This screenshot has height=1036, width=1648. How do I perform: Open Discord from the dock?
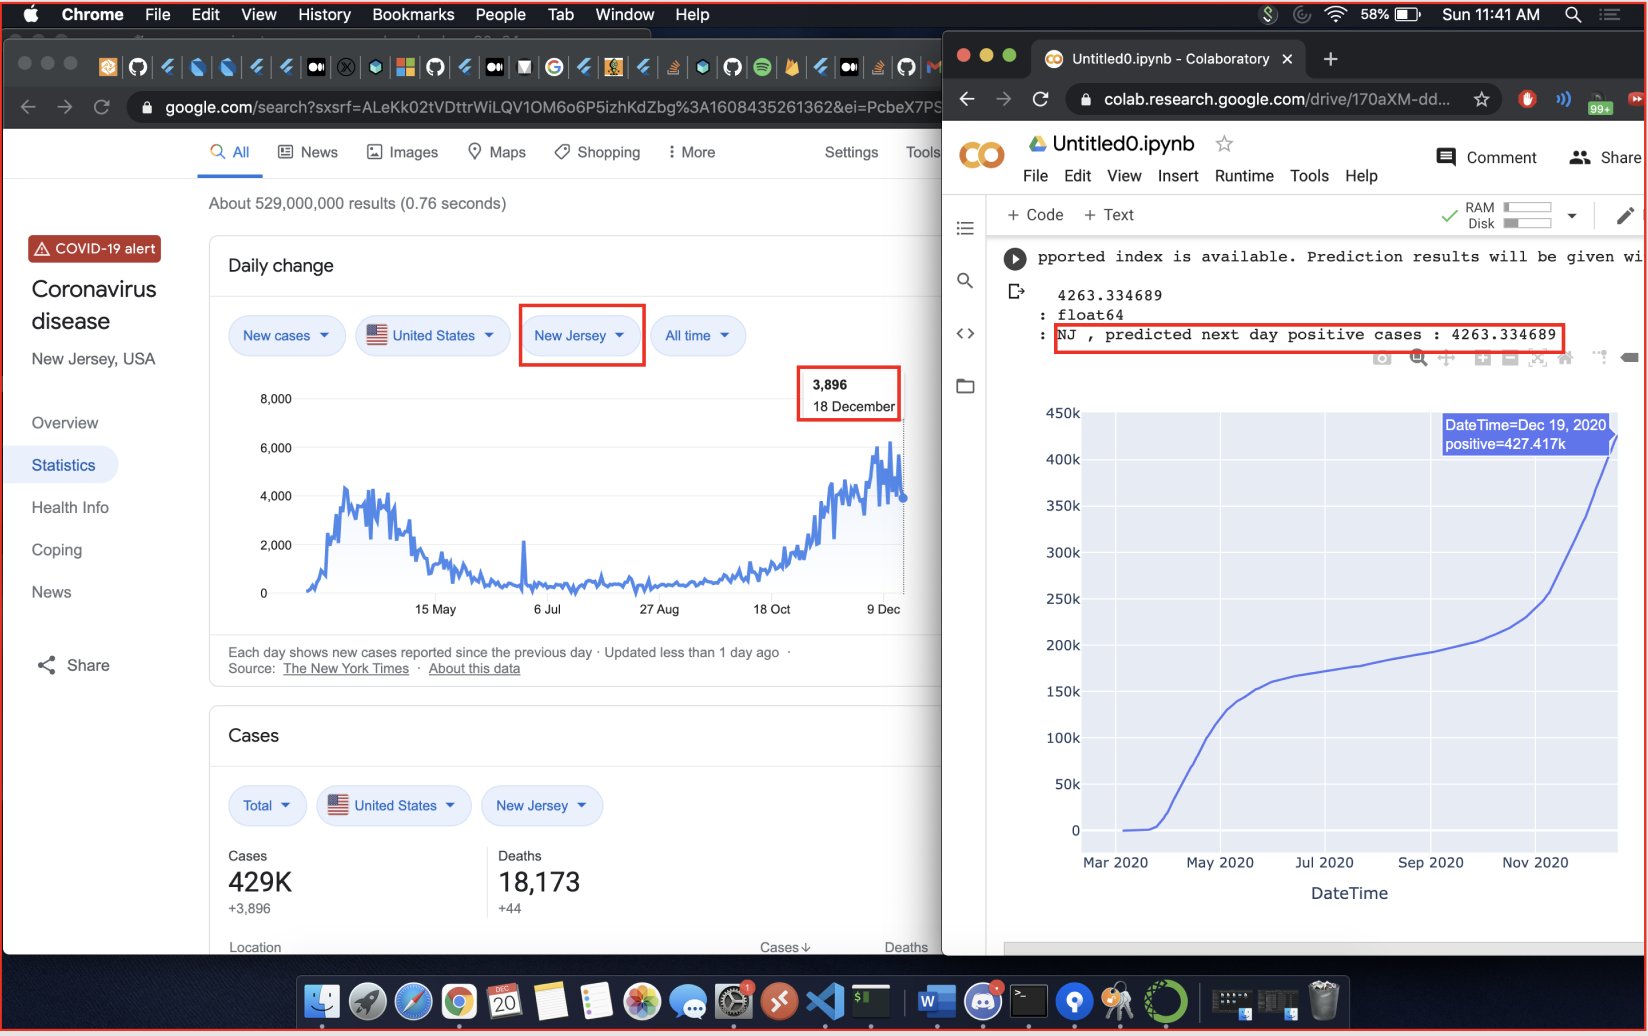click(984, 1001)
